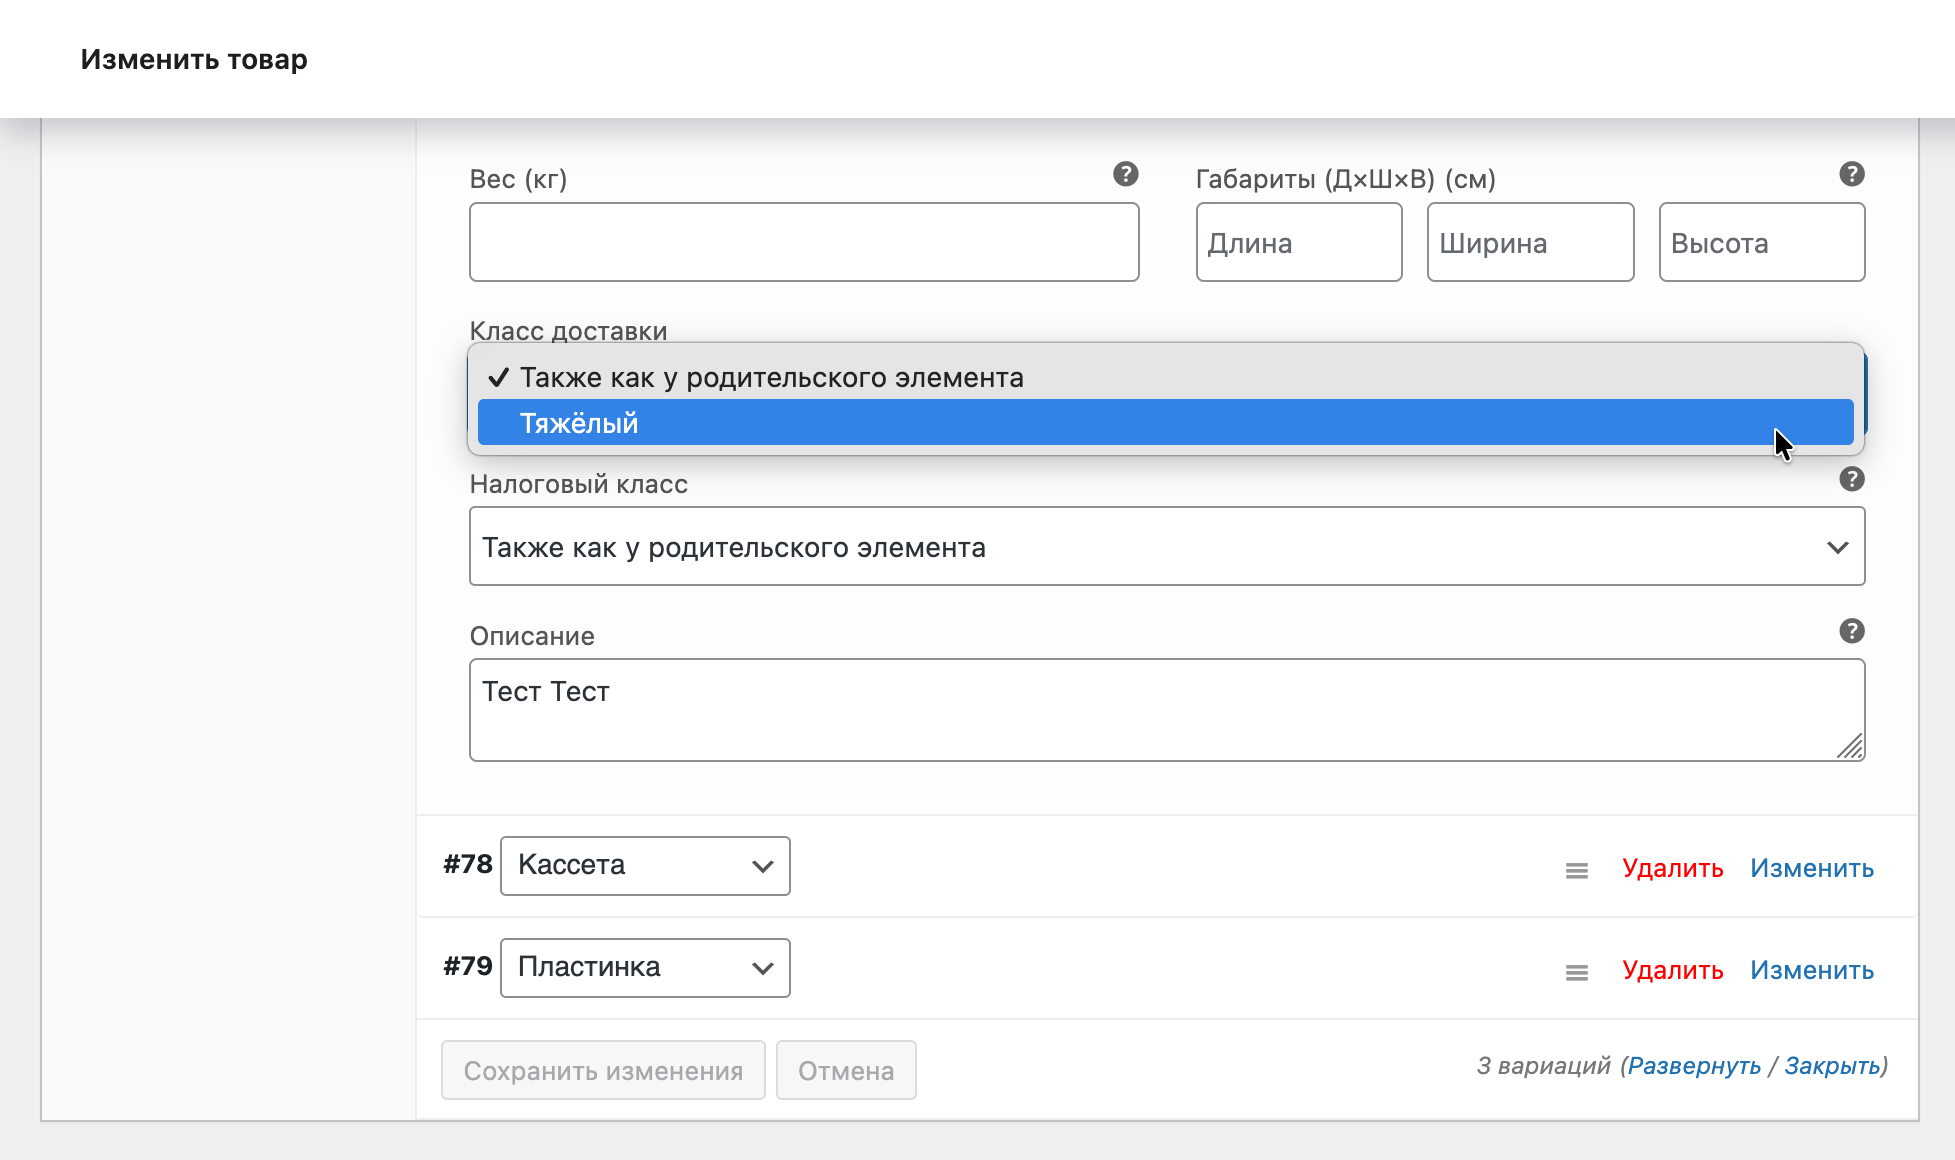Click the dimensions help question icon

pyautogui.click(x=1851, y=174)
